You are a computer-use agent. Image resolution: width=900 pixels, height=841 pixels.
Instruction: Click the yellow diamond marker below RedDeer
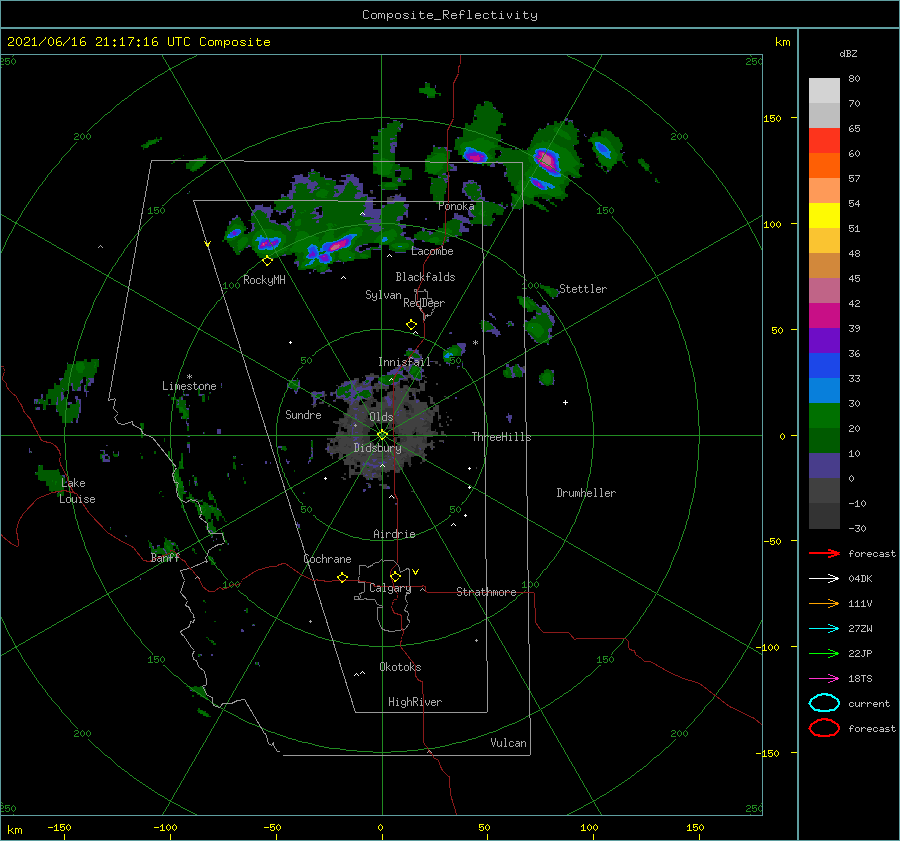click(411, 325)
